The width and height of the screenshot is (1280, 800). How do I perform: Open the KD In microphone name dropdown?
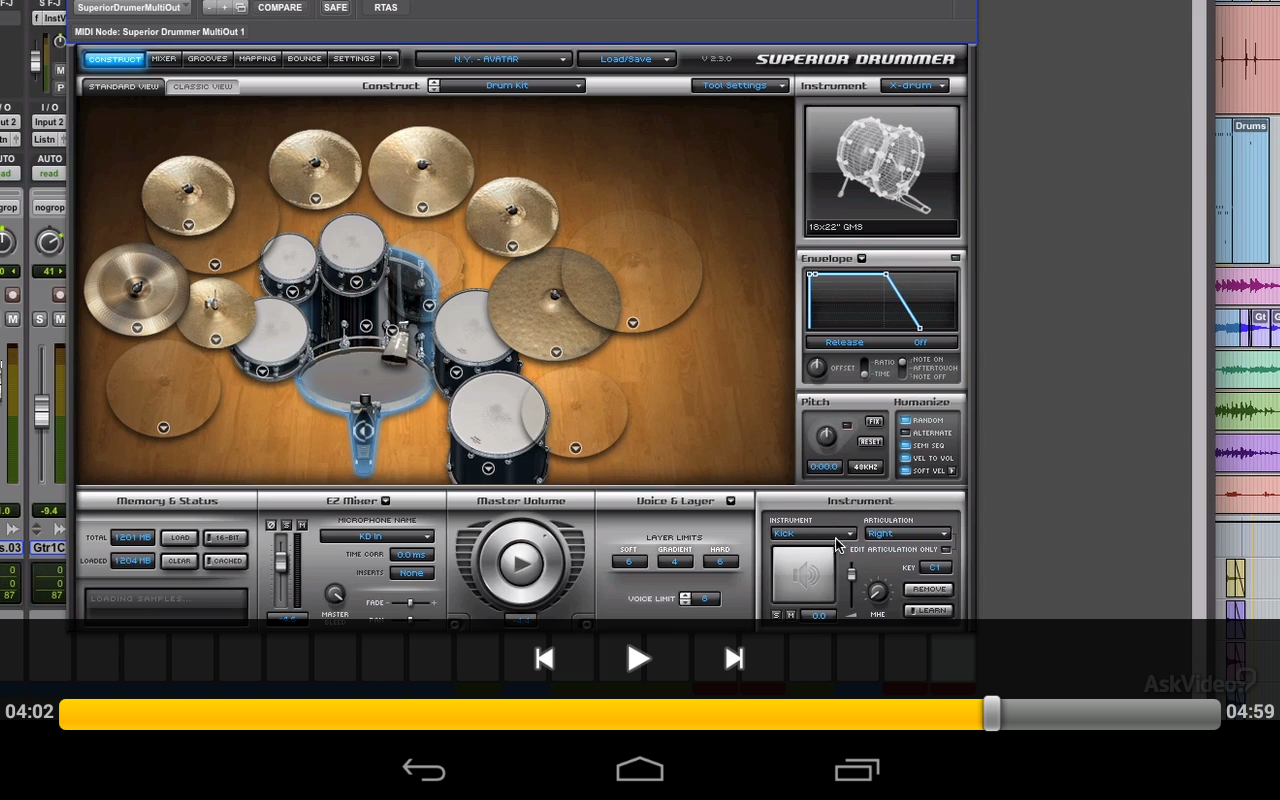376,537
